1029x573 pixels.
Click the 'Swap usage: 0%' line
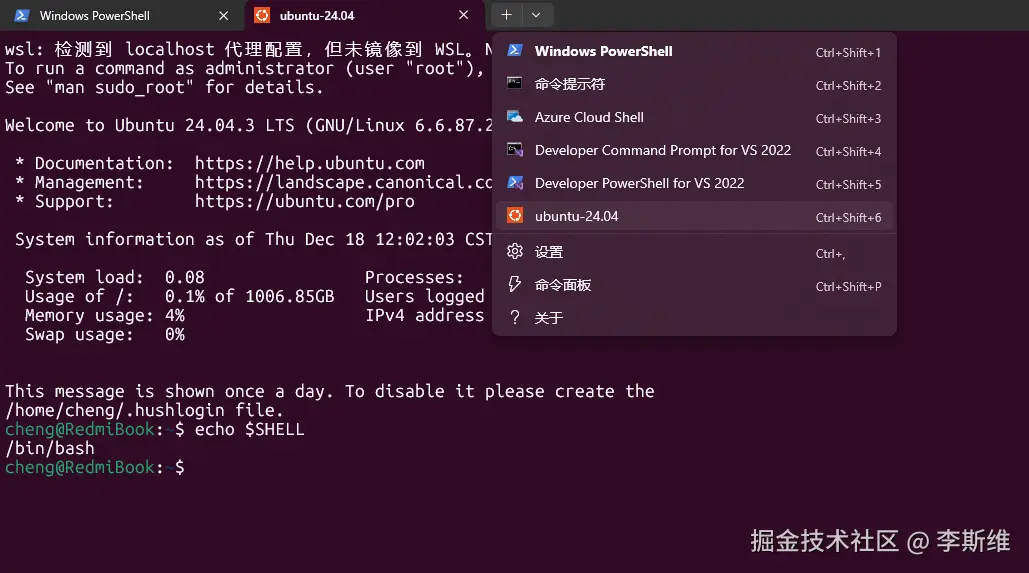coord(105,334)
